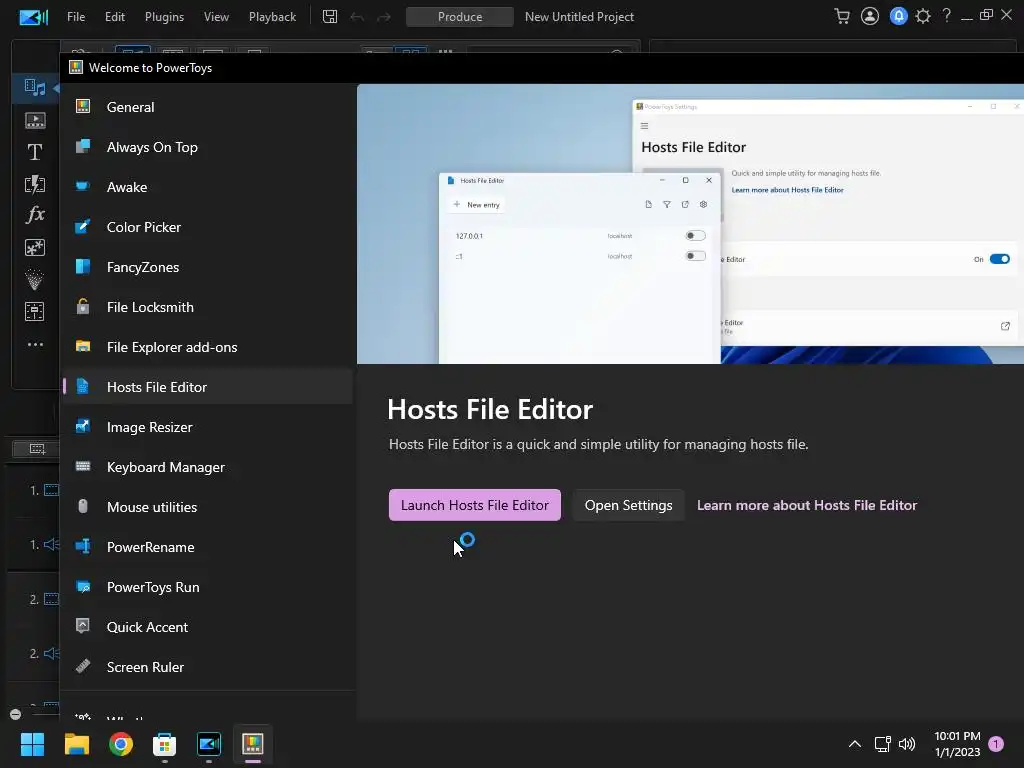Open the taskbar clock and date
This screenshot has width=1024, height=768.
tap(957, 744)
